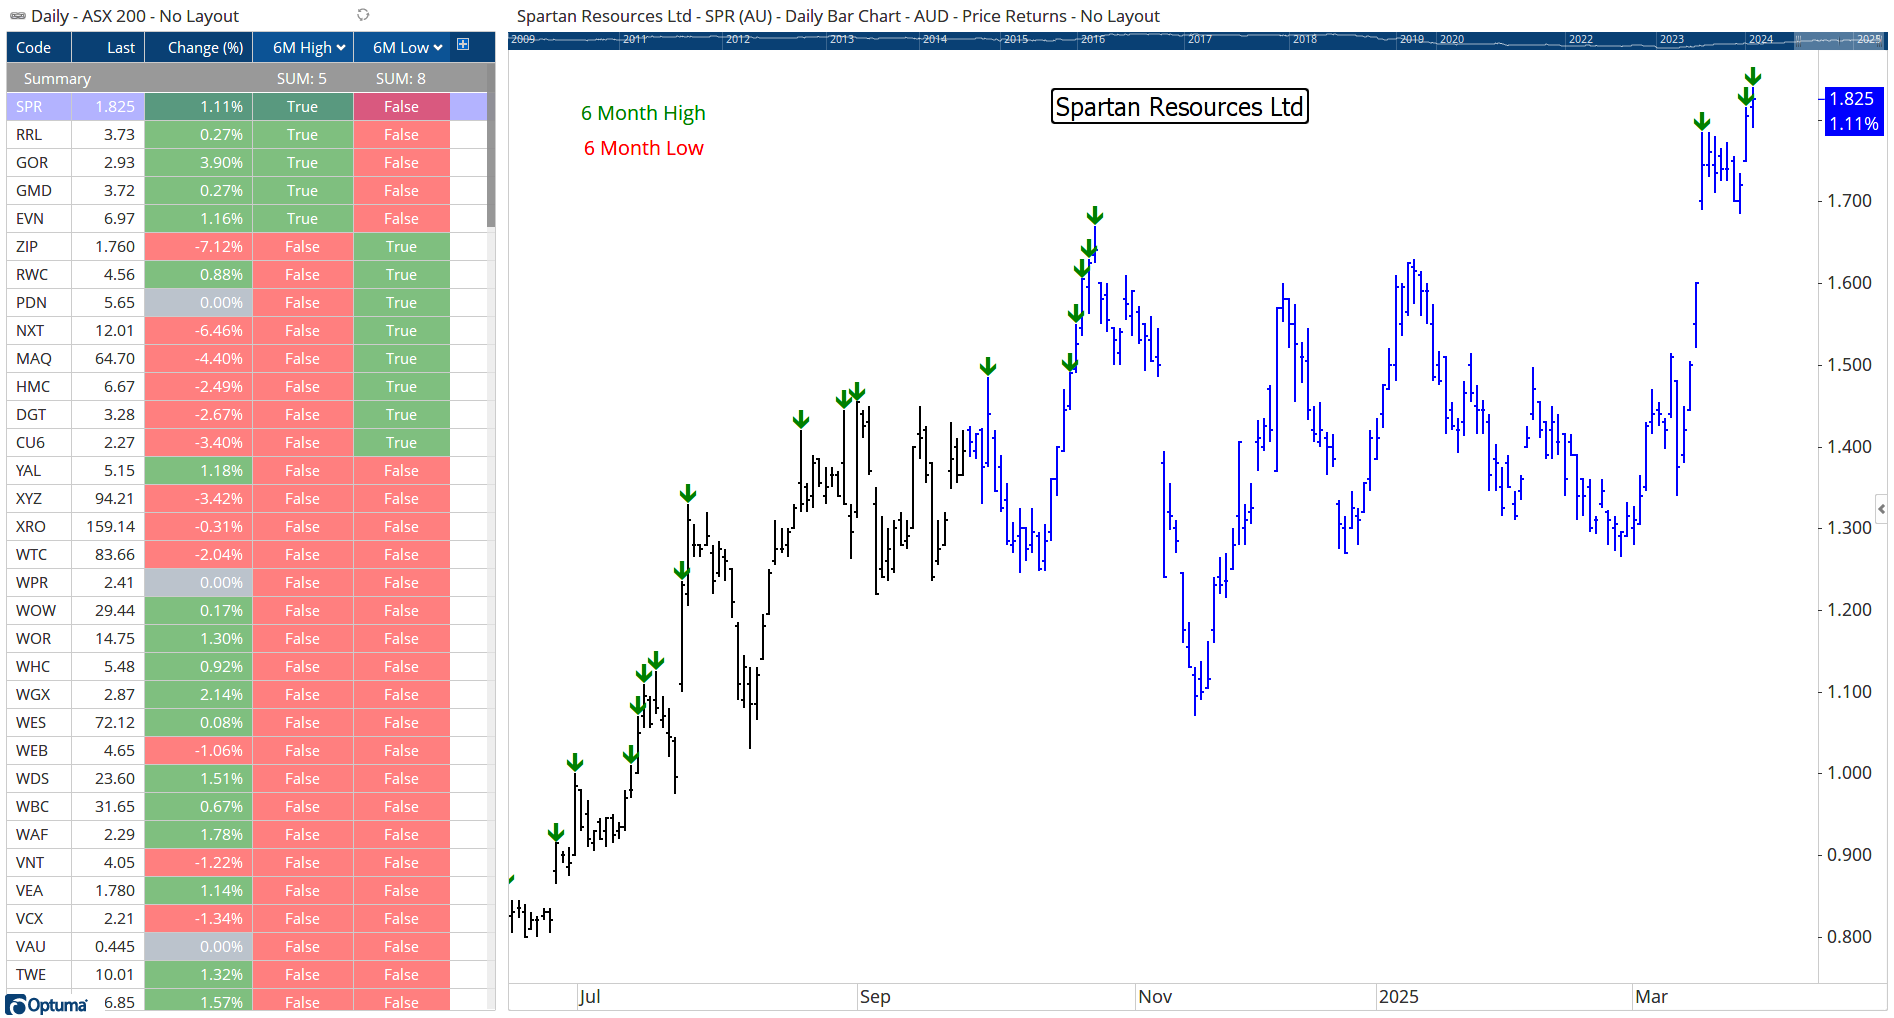Select the WPR code cell
The width and height of the screenshot is (1894, 1018).
[39, 583]
